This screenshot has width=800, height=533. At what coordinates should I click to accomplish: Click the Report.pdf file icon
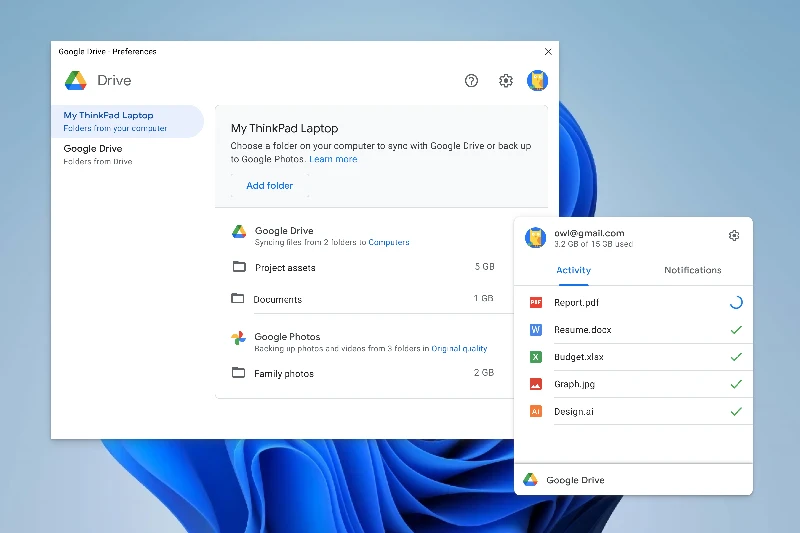tap(535, 302)
